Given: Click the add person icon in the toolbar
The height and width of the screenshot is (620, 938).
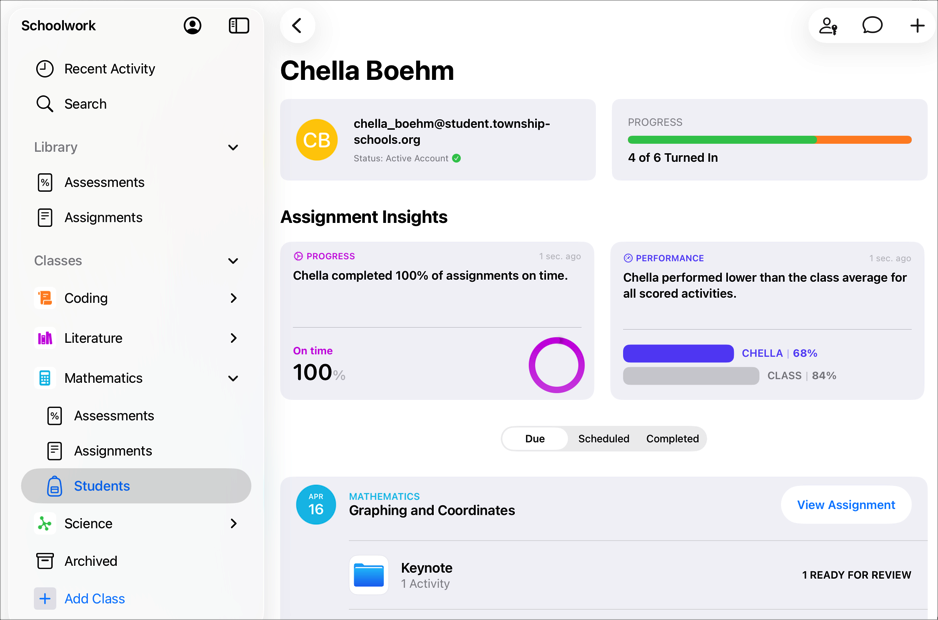Looking at the screenshot, I should [x=828, y=25].
